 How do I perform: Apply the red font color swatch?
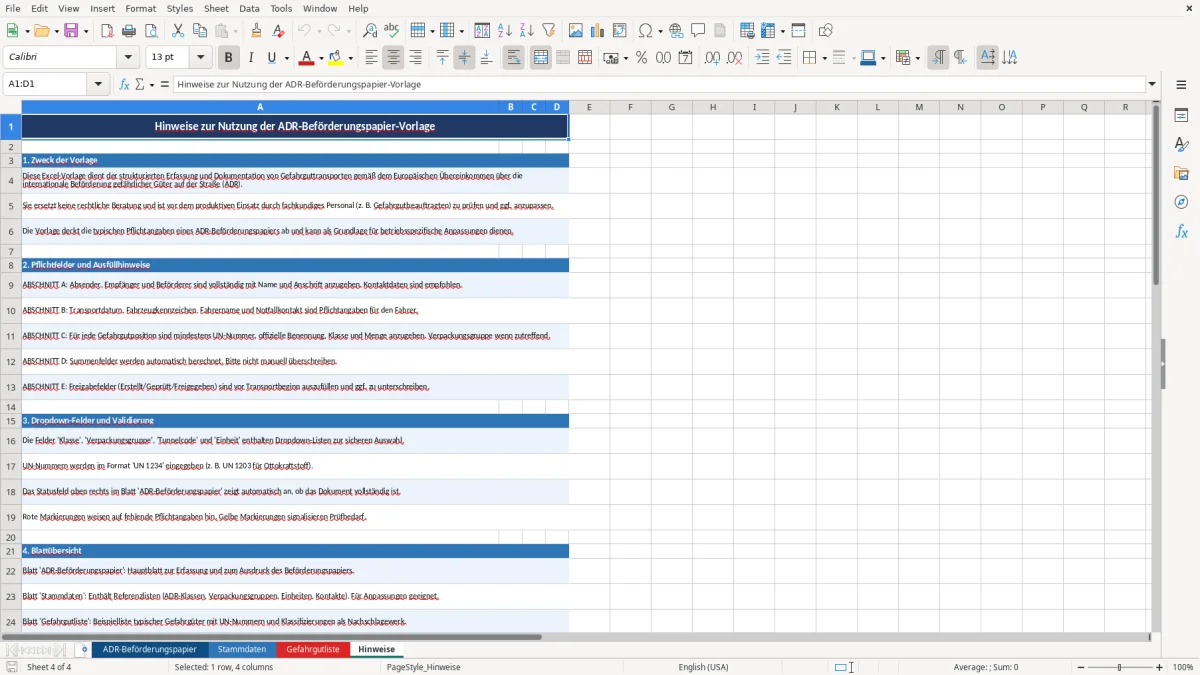pyautogui.click(x=308, y=58)
